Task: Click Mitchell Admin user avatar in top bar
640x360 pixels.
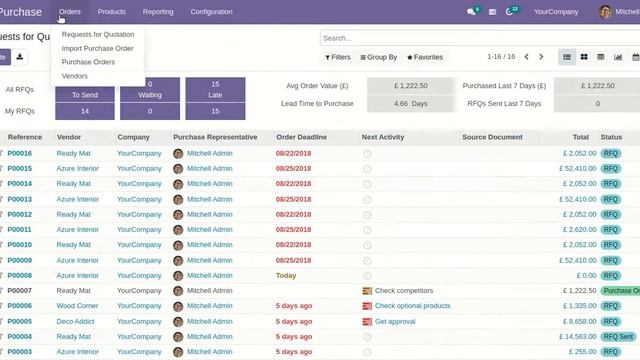Action: point(605,12)
